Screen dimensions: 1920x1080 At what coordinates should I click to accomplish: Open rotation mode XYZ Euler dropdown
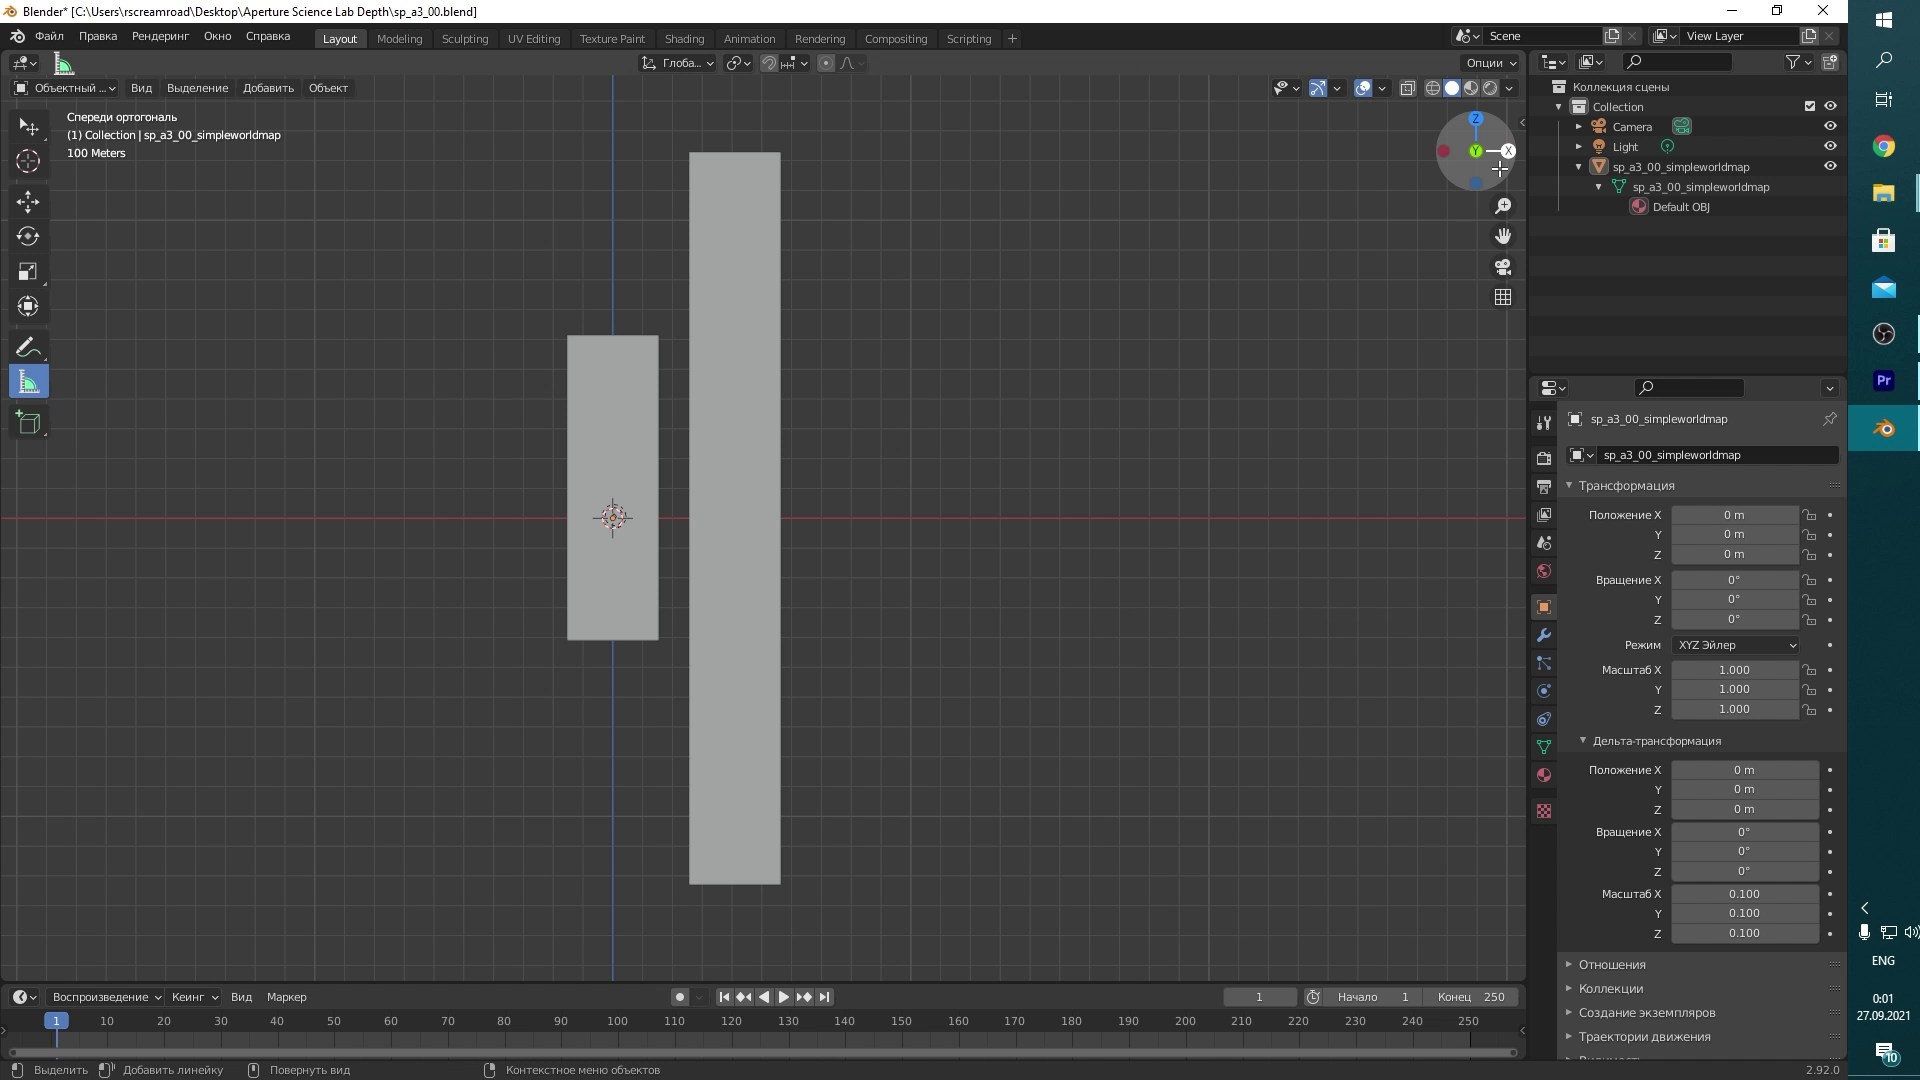[x=1735, y=645]
